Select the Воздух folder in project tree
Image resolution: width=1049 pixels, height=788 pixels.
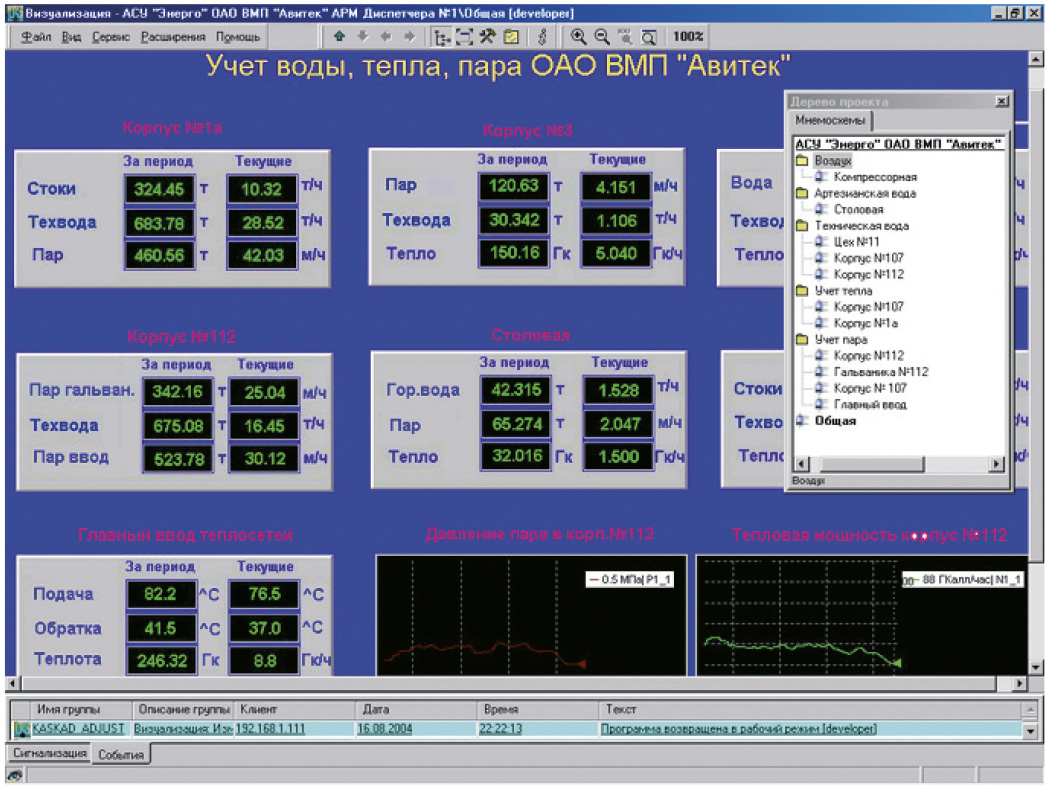[x=832, y=161]
